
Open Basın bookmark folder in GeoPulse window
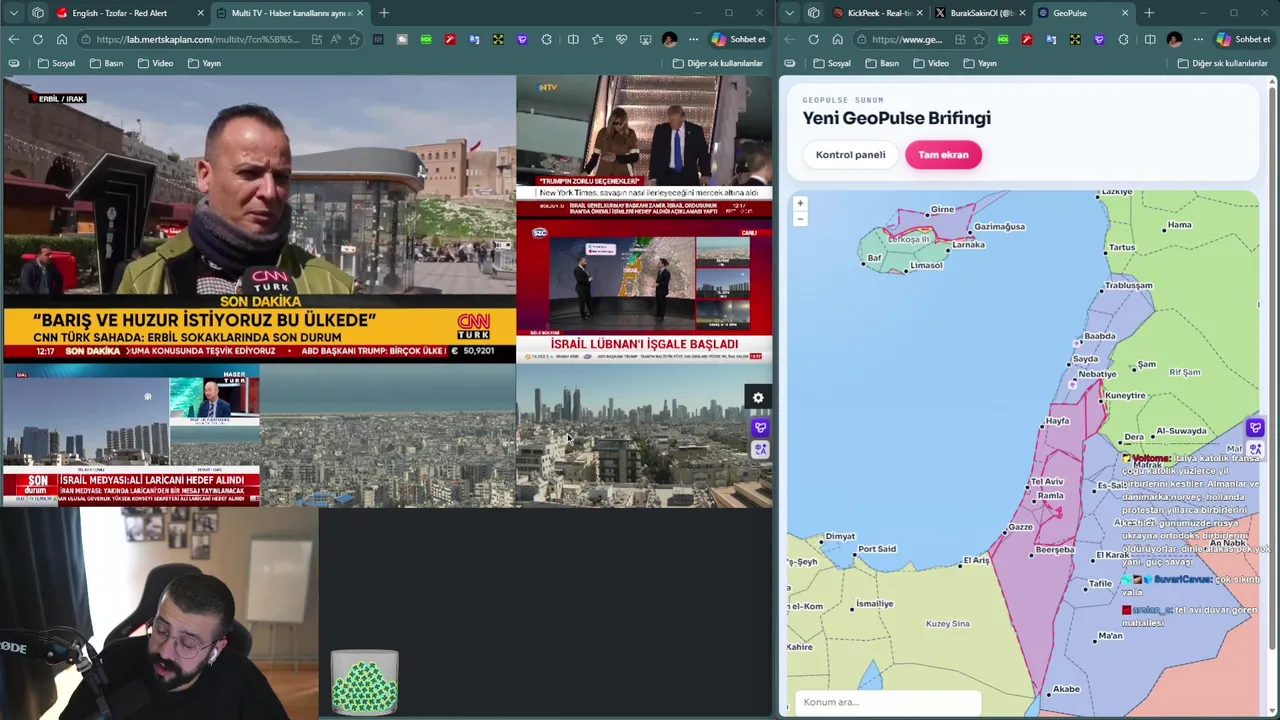click(x=882, y=63)
